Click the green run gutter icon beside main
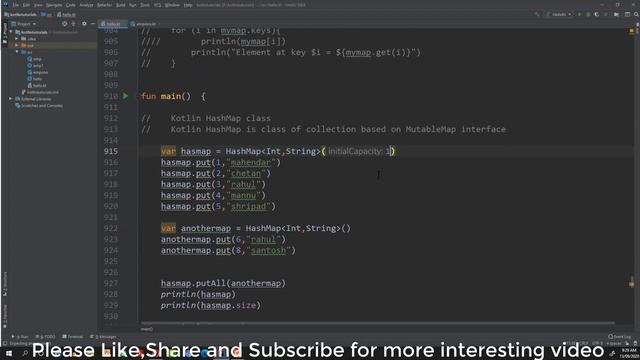Image resolution: width=640 pixels, height=360 pixels. click(x=126, y=96)
